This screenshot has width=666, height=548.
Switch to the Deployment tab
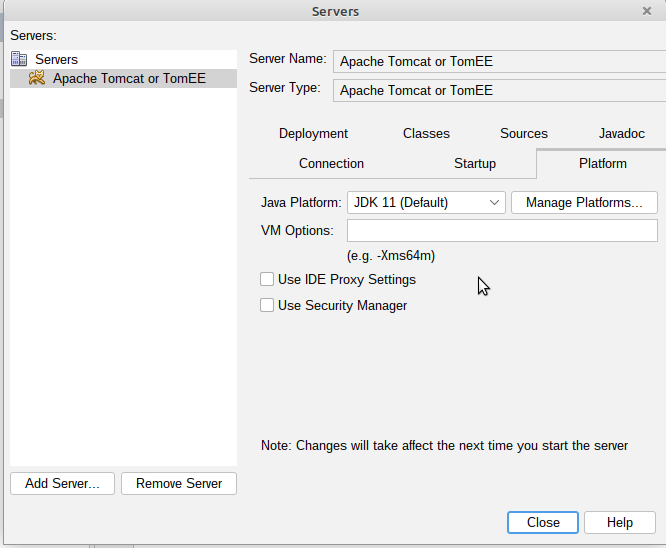click(x=313, y=133)
